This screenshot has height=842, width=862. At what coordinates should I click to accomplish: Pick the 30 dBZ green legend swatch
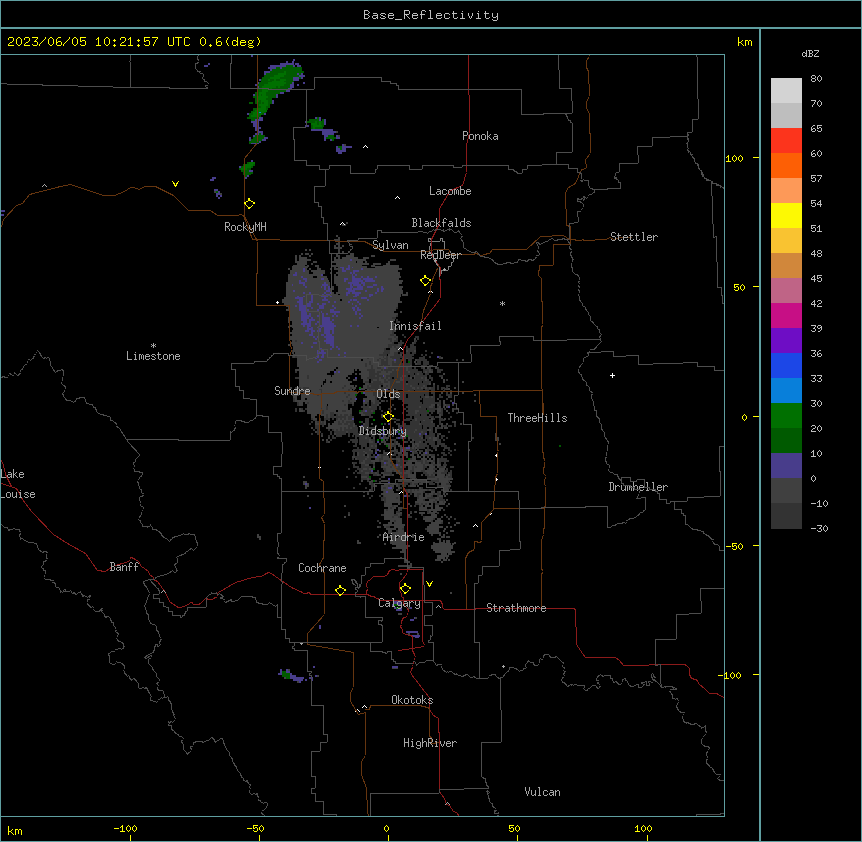pyautogui.click(x=786, y=416)
